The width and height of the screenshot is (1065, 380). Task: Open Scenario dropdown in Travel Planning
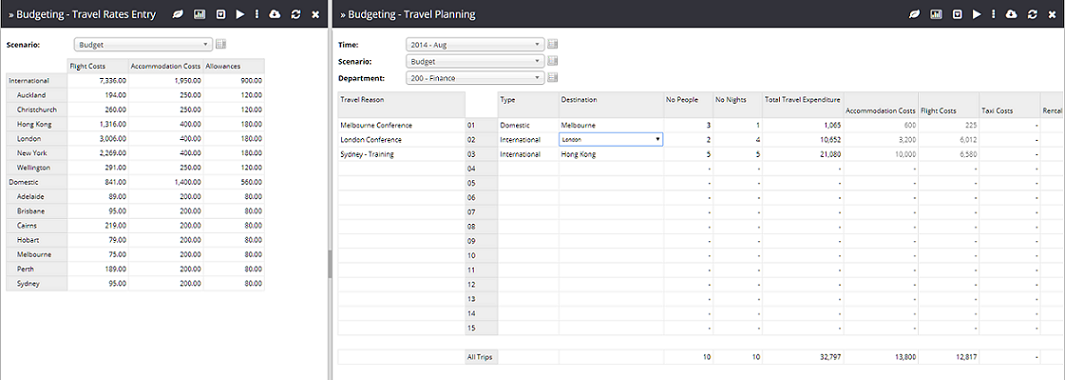475,61
